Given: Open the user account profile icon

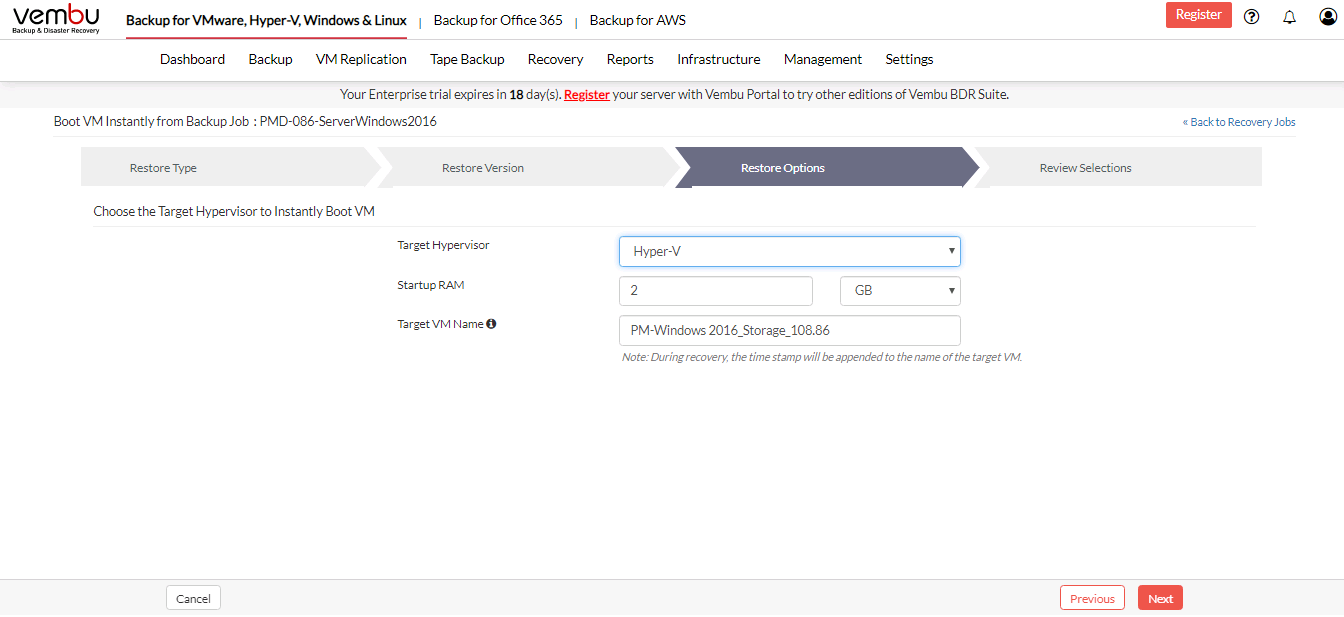Looking at the screenshot, I should click(1327, 16).
